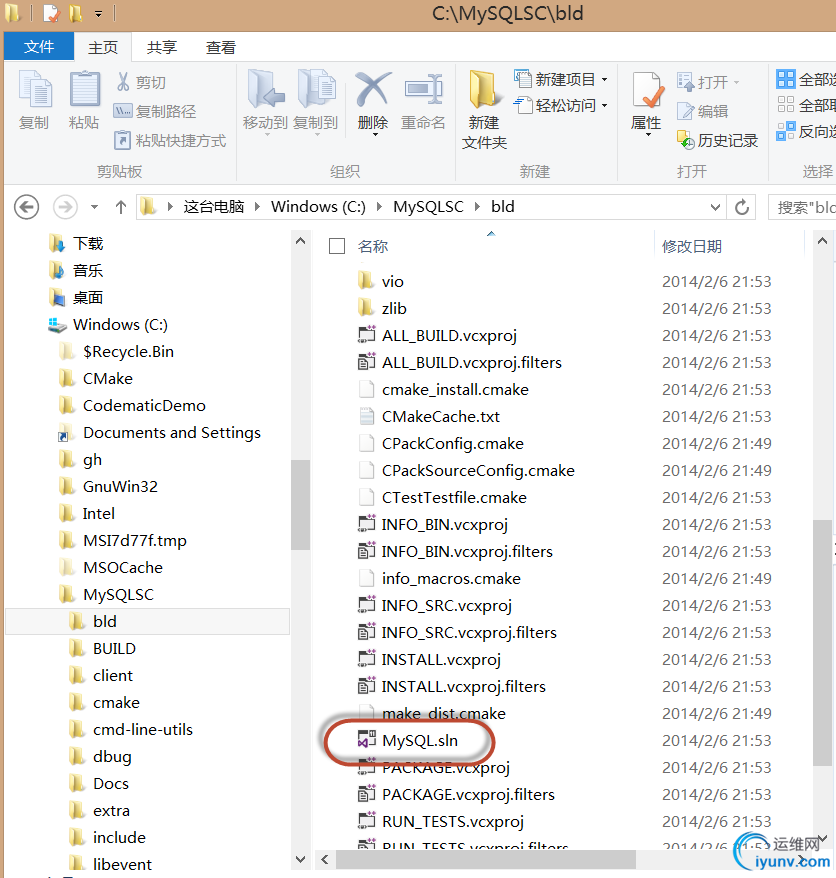Select the vio folder in file list

click(393, 282)
